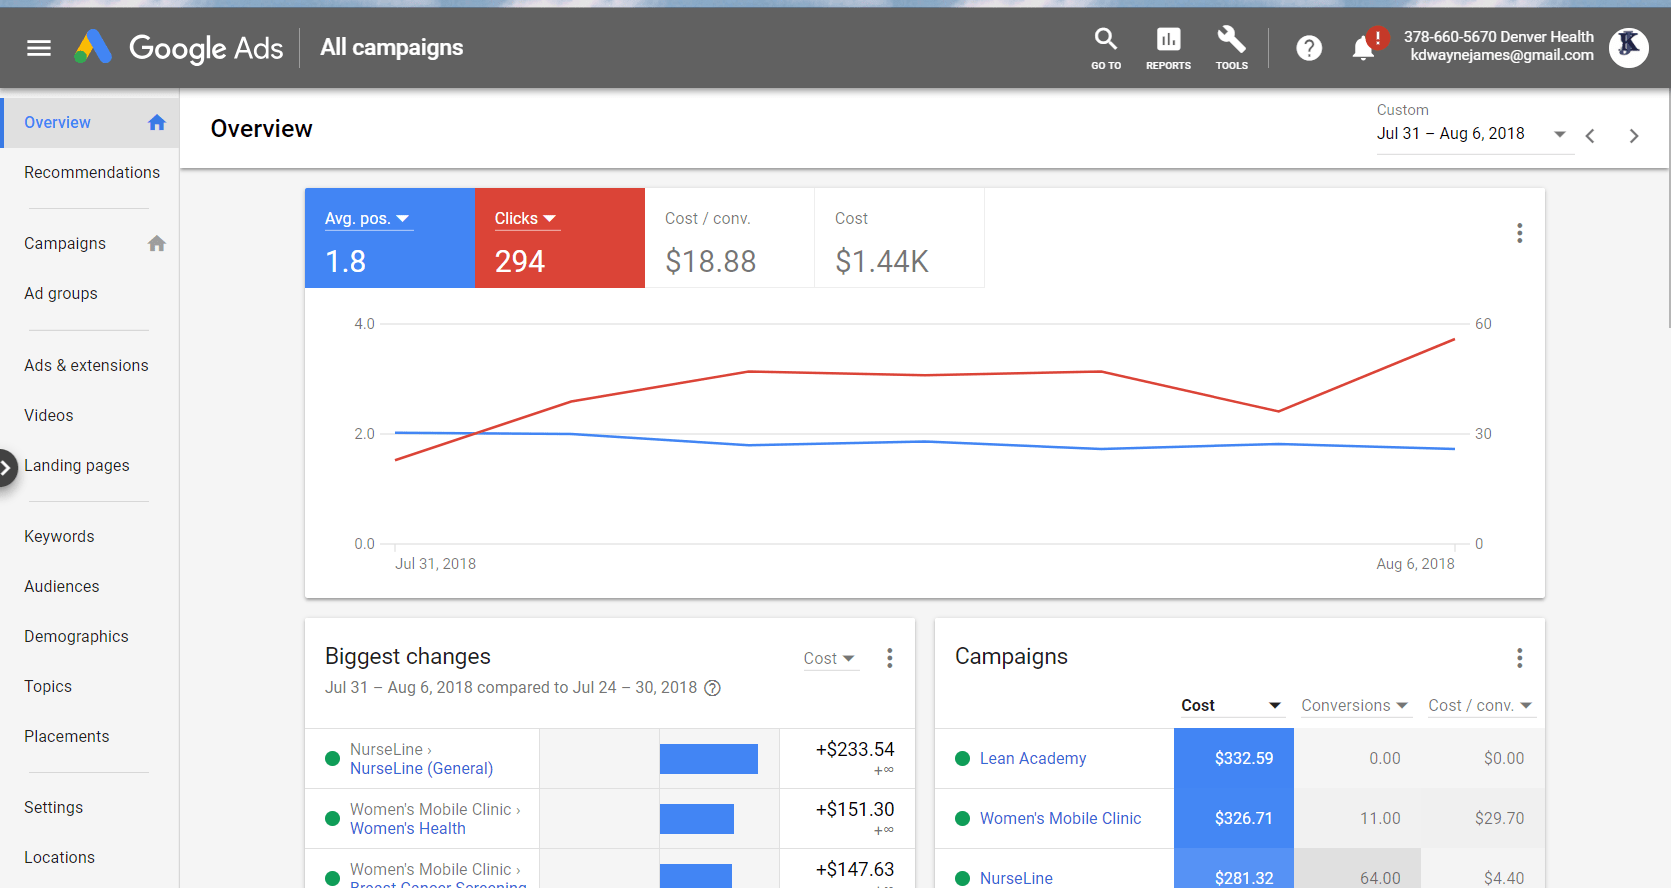Click the Go To search icon

1105,47
